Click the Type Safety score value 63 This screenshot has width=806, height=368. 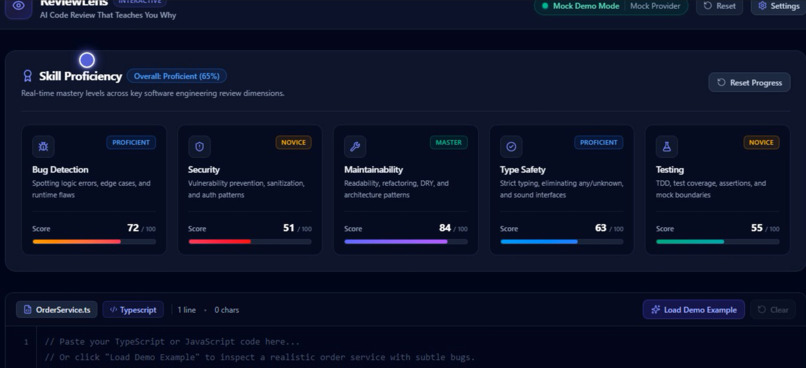pos(601,228)
